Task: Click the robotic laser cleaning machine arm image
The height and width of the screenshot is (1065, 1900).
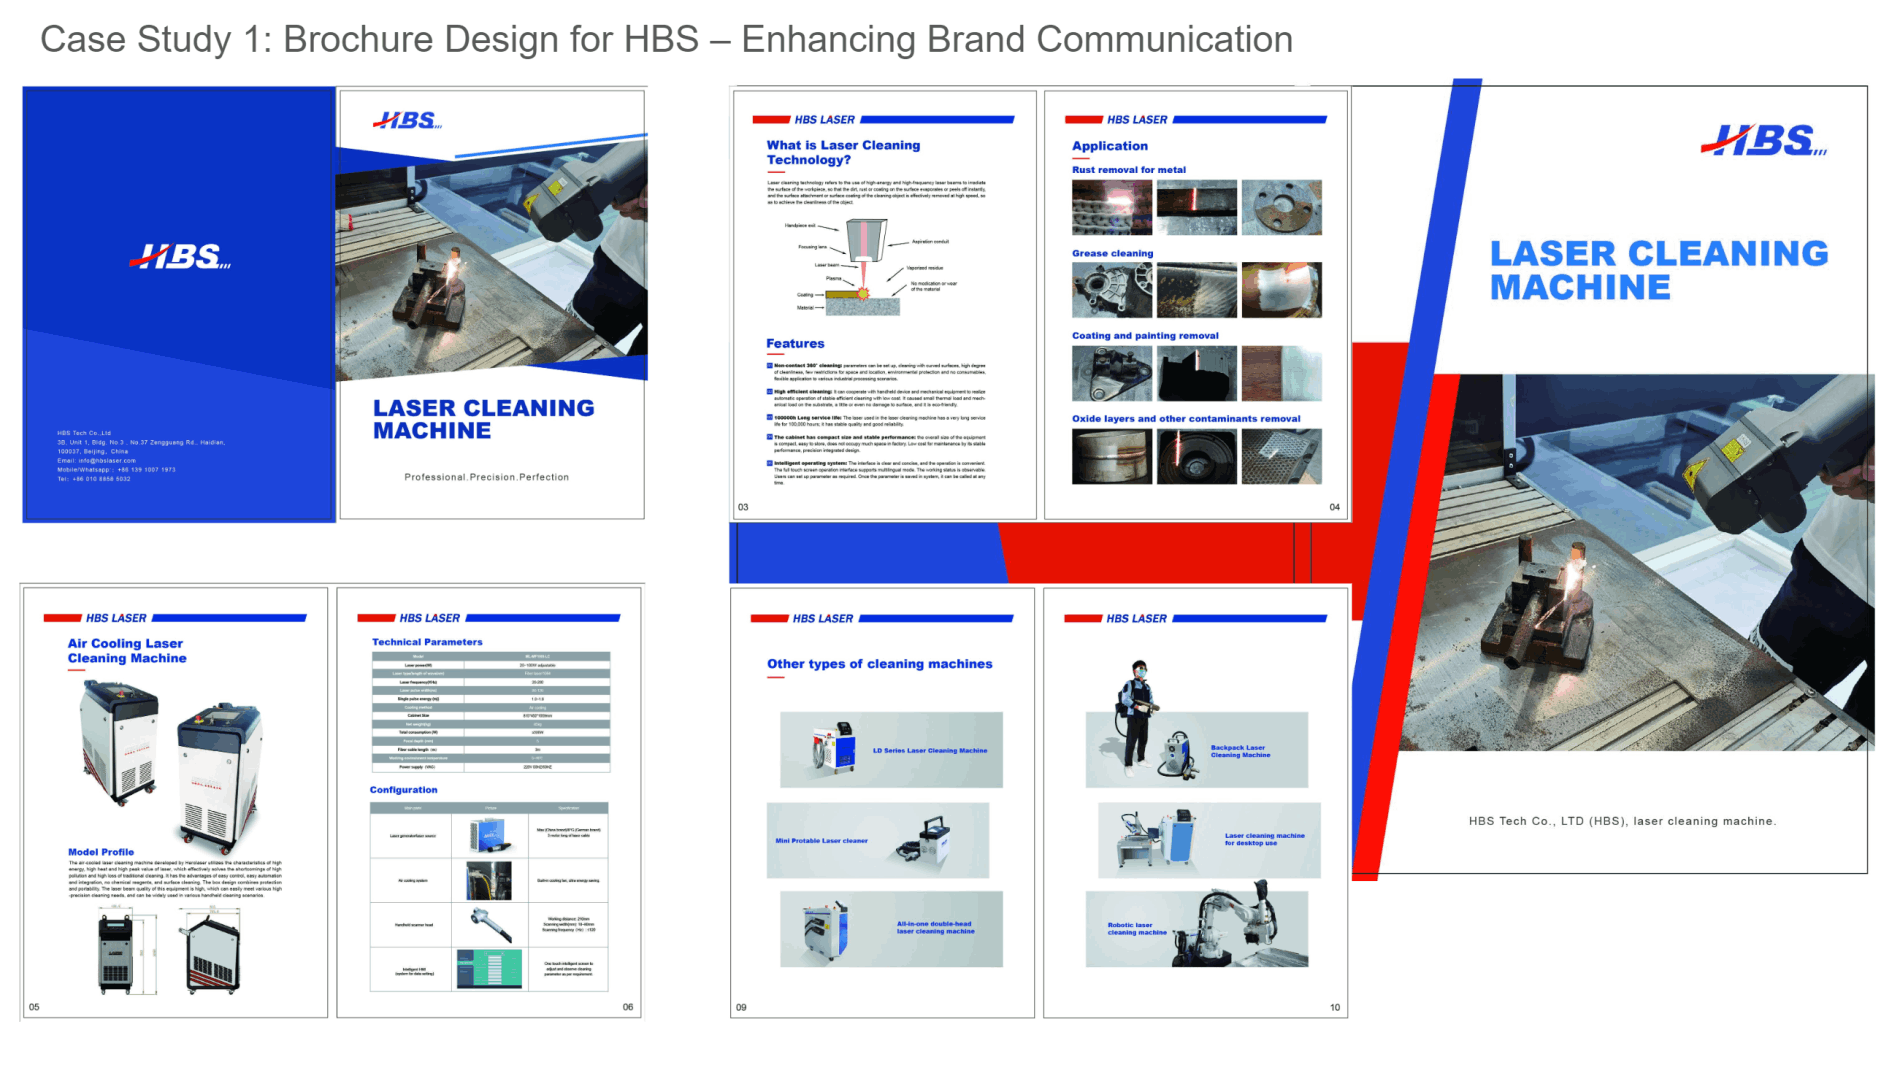Action: click(x=1231, y=925)
